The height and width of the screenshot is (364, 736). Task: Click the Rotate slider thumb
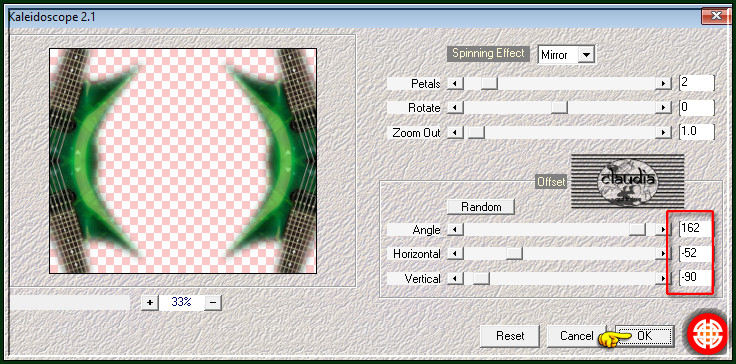click(559, 108)
